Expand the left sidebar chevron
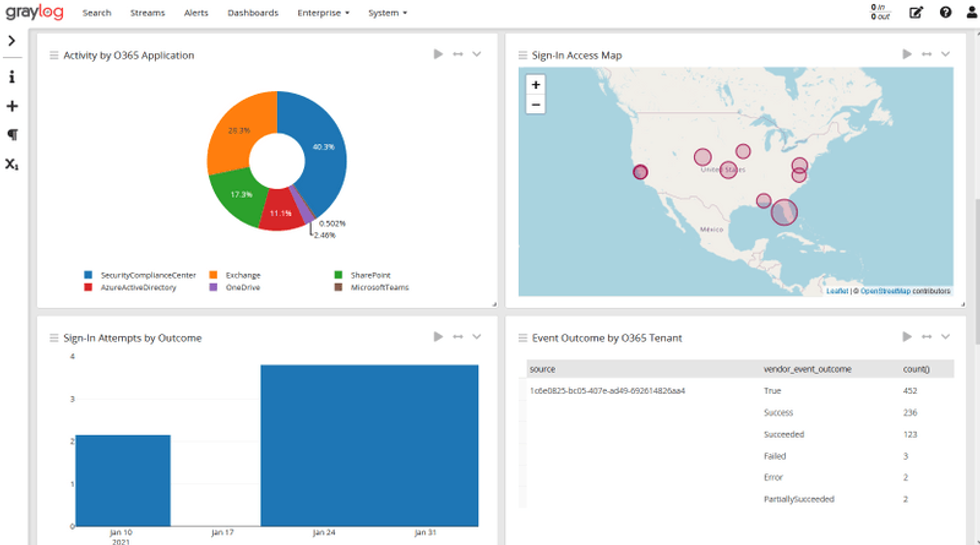This screenshot has height=545, width=980. [x=12, y=41]
